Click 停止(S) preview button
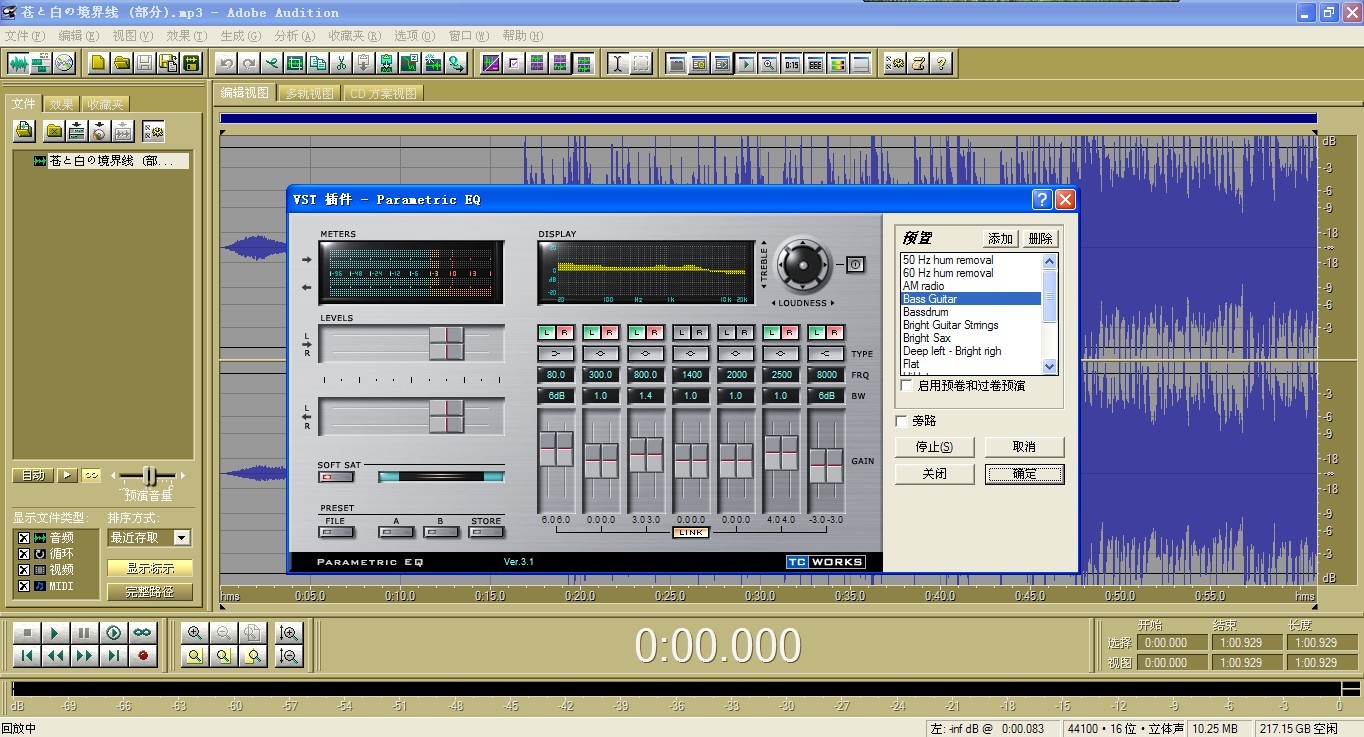Image resolution: width=1364 pixels, height=737 pixels. tap(934, 446)
